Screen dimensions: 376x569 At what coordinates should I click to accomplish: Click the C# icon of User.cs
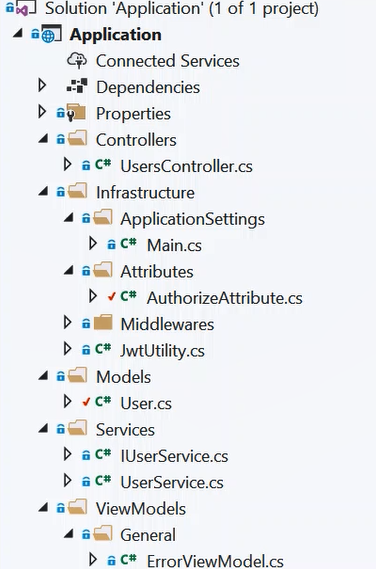(103, 401)
